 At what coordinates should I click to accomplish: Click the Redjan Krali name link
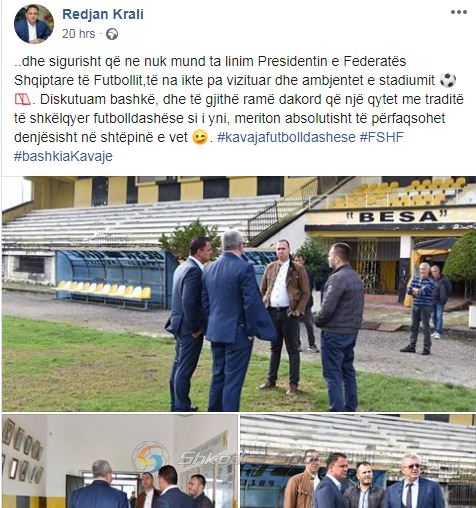[103, 14]
